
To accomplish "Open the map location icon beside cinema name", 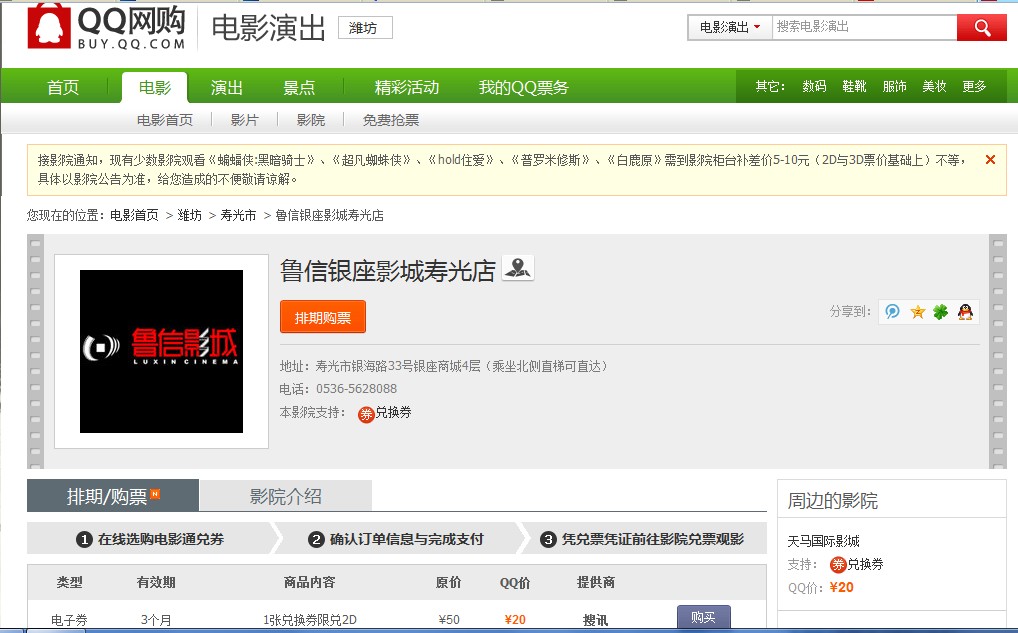I will 518,267.
